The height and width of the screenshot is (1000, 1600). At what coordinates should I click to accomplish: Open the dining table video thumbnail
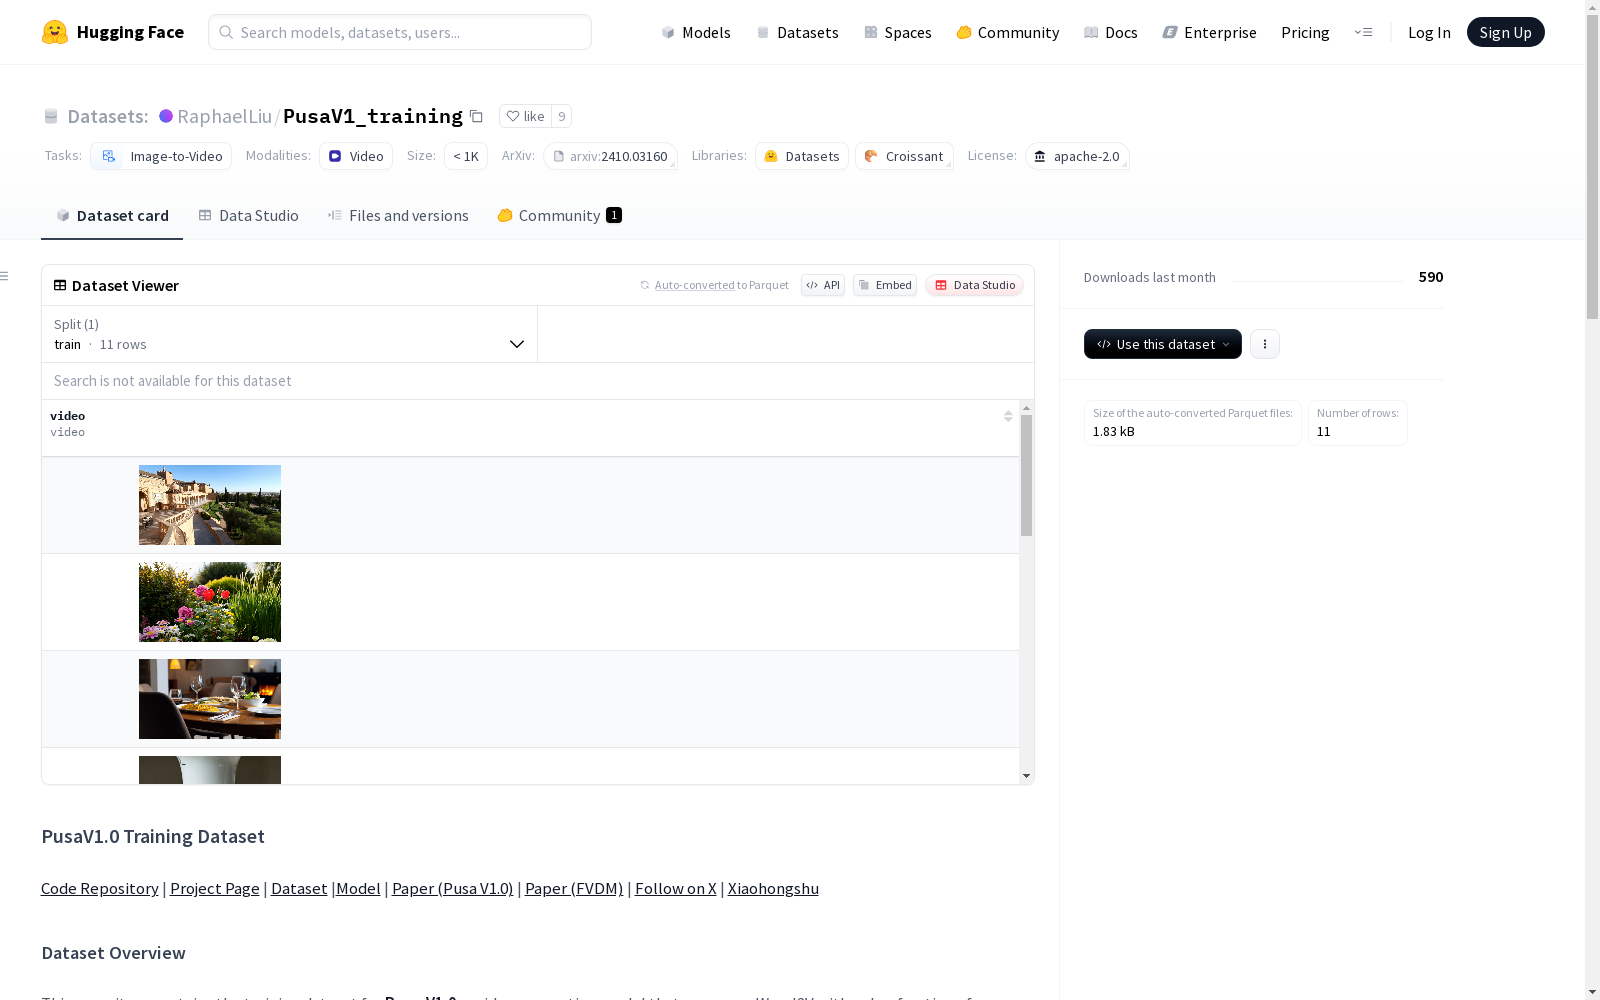(x=210, y=699)
